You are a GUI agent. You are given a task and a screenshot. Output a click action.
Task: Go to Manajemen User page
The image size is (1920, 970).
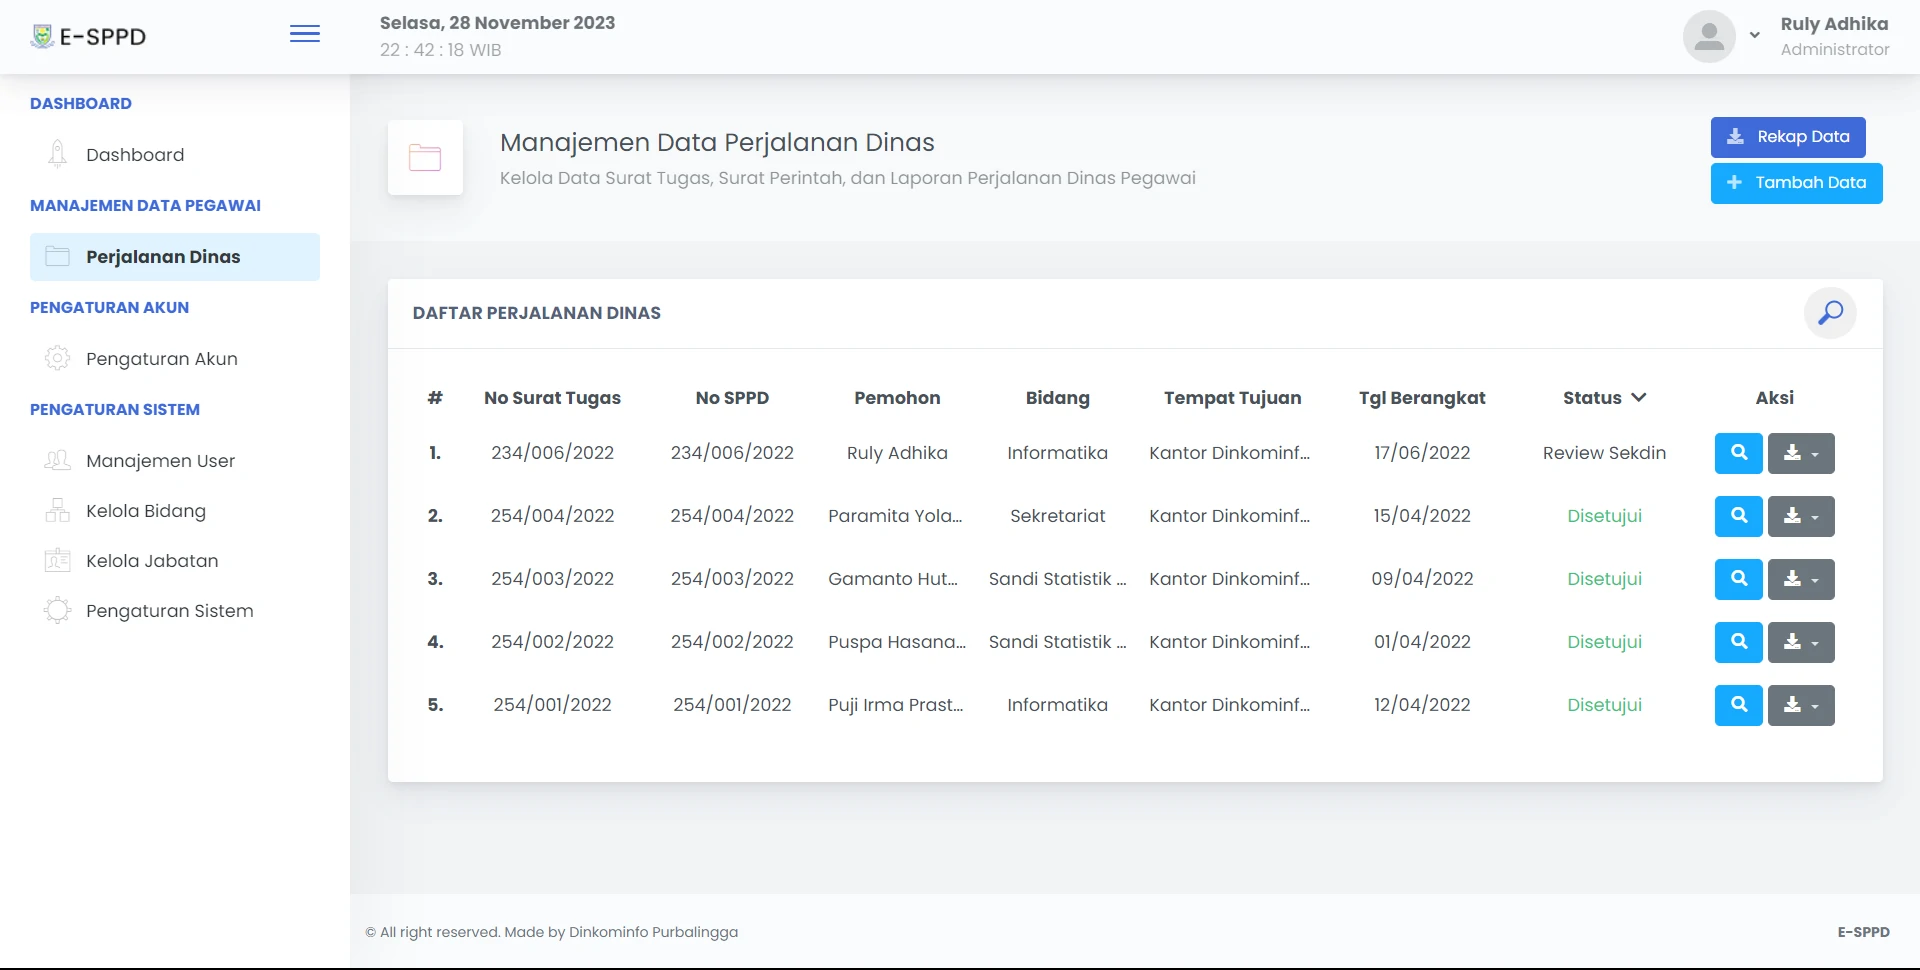click(160, 461)
